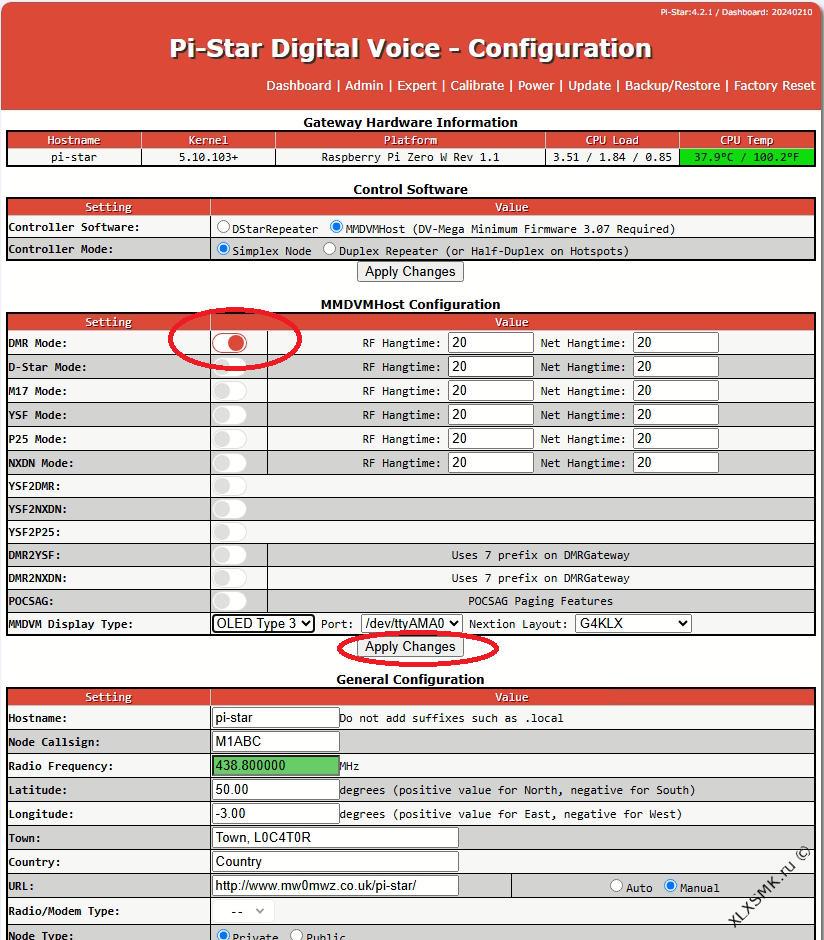The width and height of the screenshot is (824, 940).
Task: Edit D-Star RF Hangtime field
Action: (x=491, y=366)
